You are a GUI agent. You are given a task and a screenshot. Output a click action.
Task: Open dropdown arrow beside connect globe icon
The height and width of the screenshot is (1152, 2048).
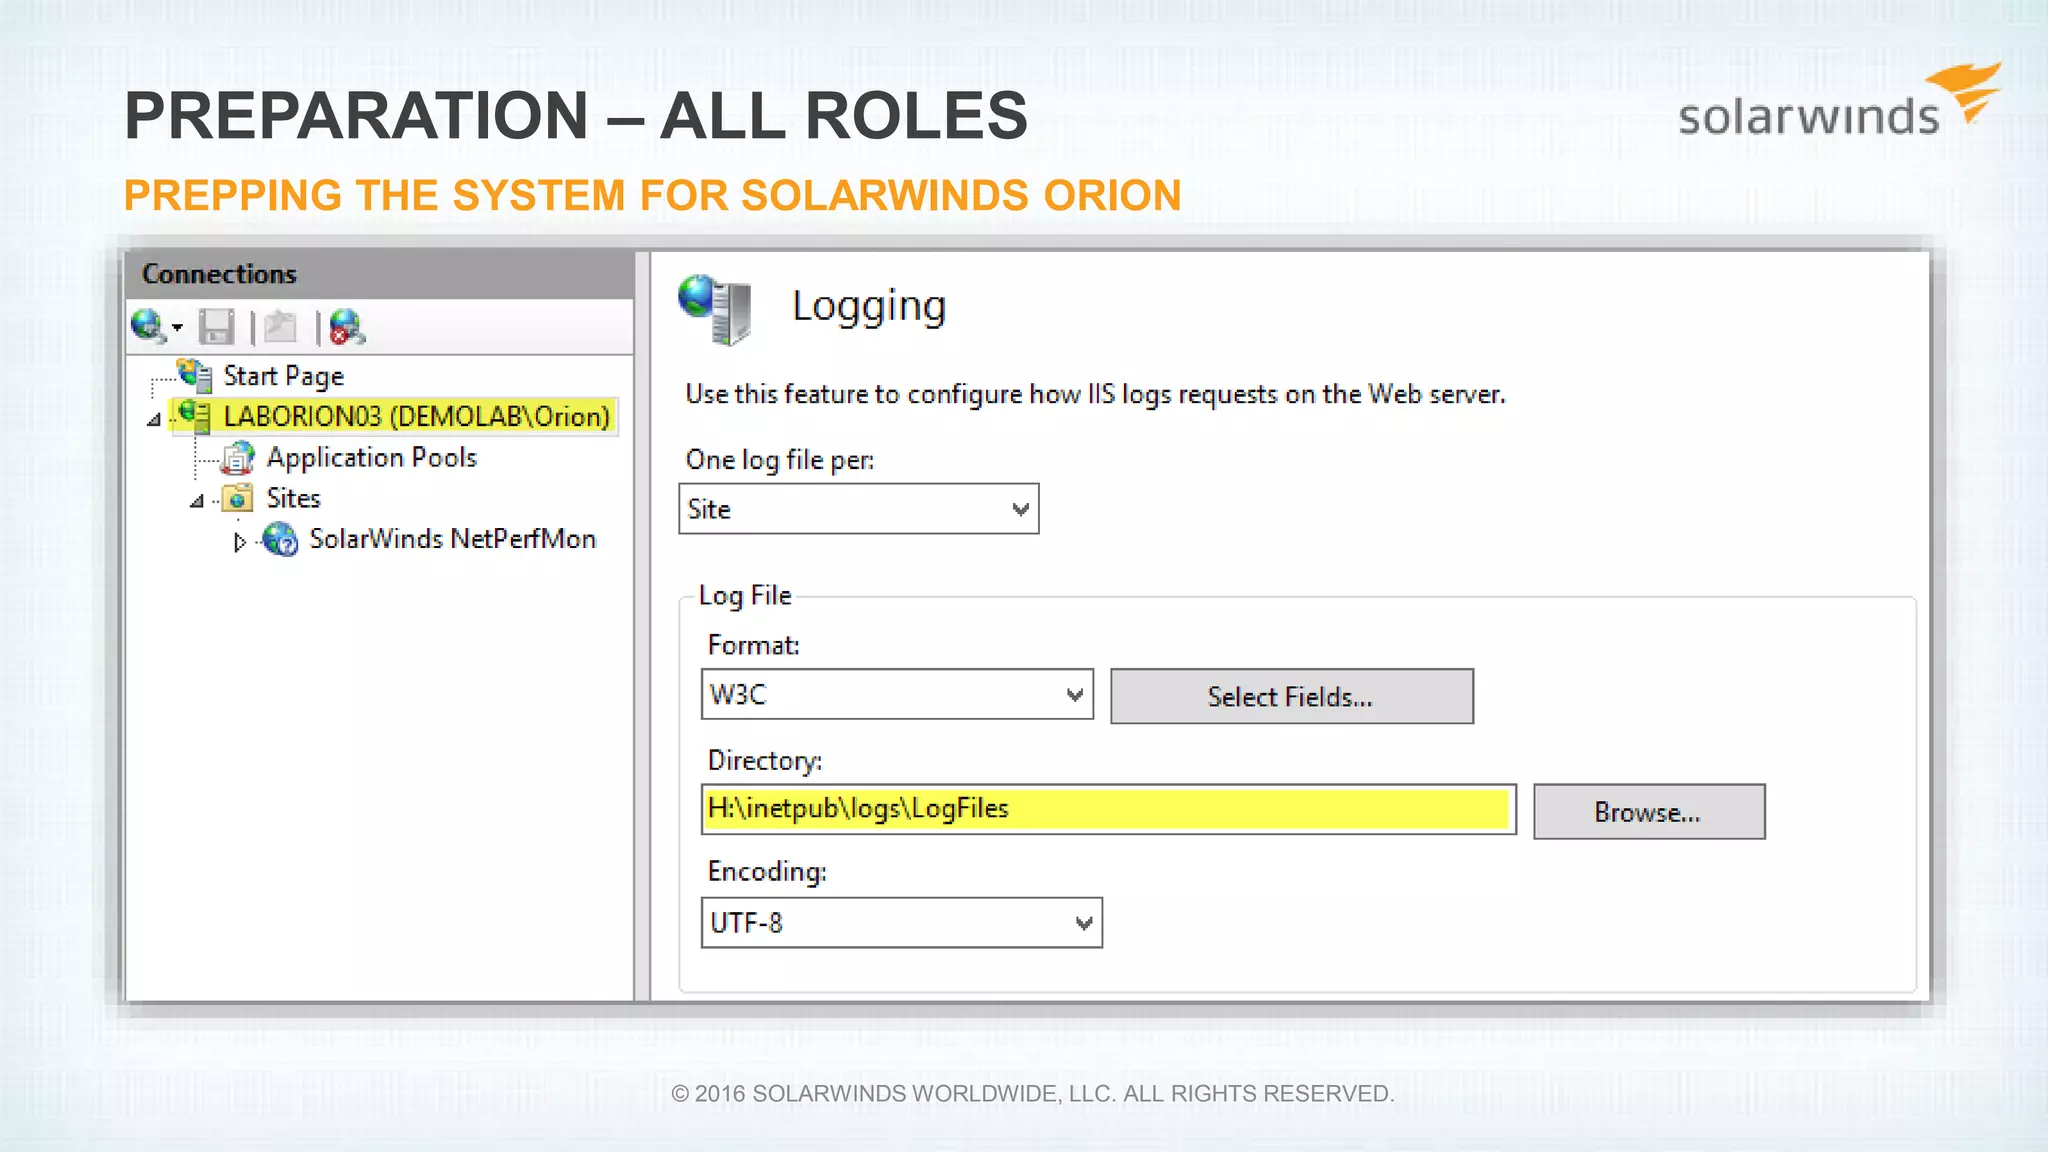coord(178,328)
